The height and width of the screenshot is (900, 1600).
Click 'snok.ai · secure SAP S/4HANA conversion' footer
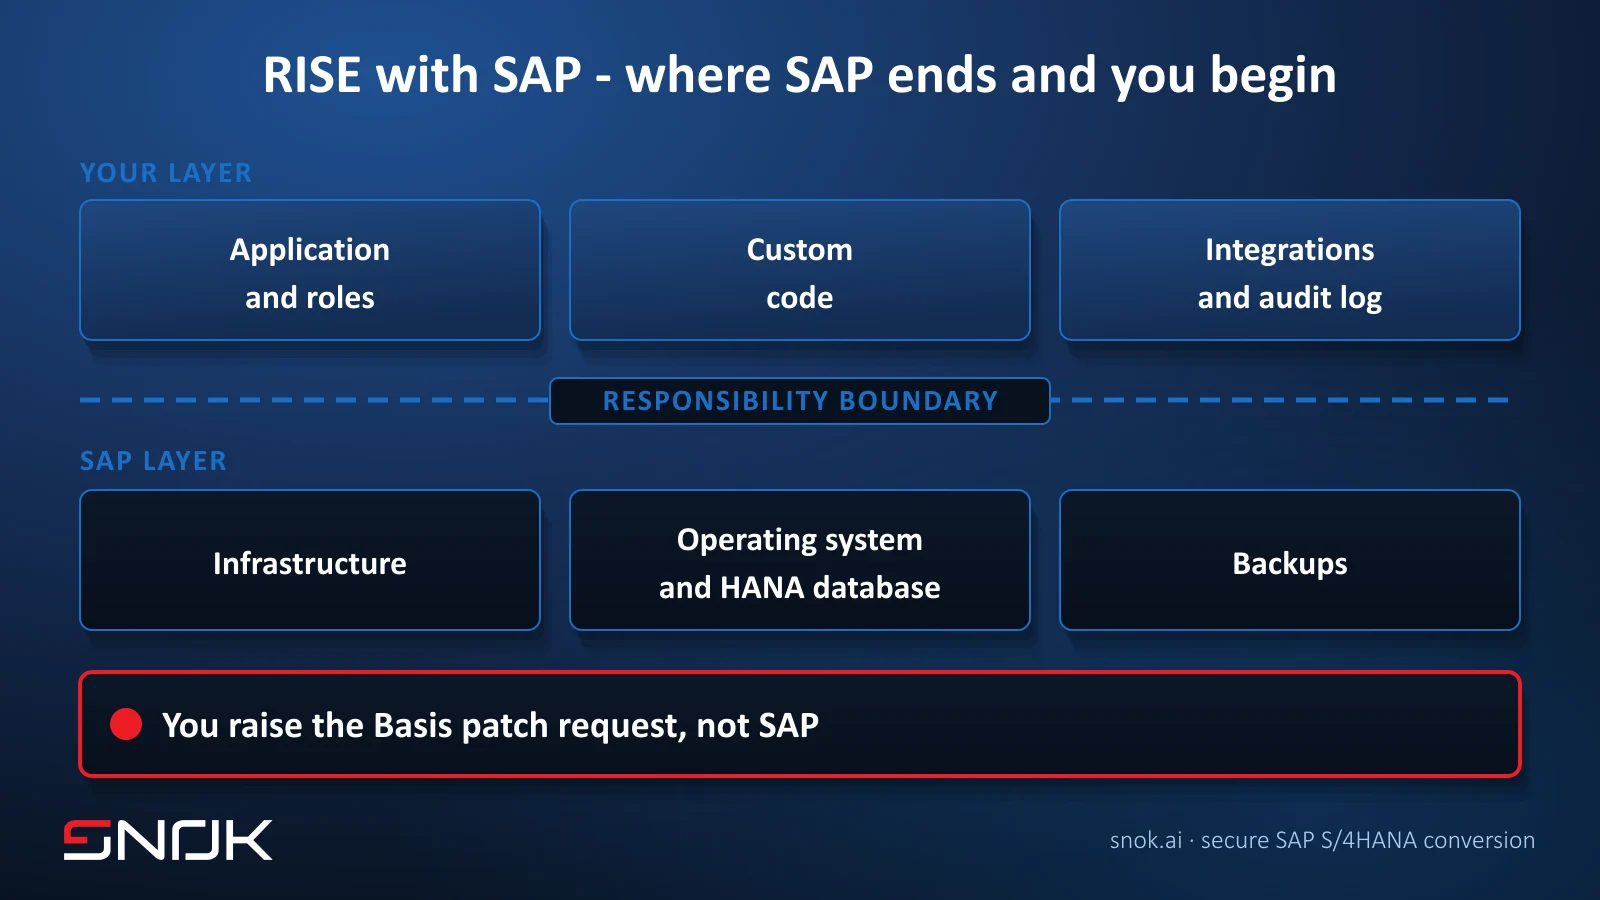pos(1322,840)
